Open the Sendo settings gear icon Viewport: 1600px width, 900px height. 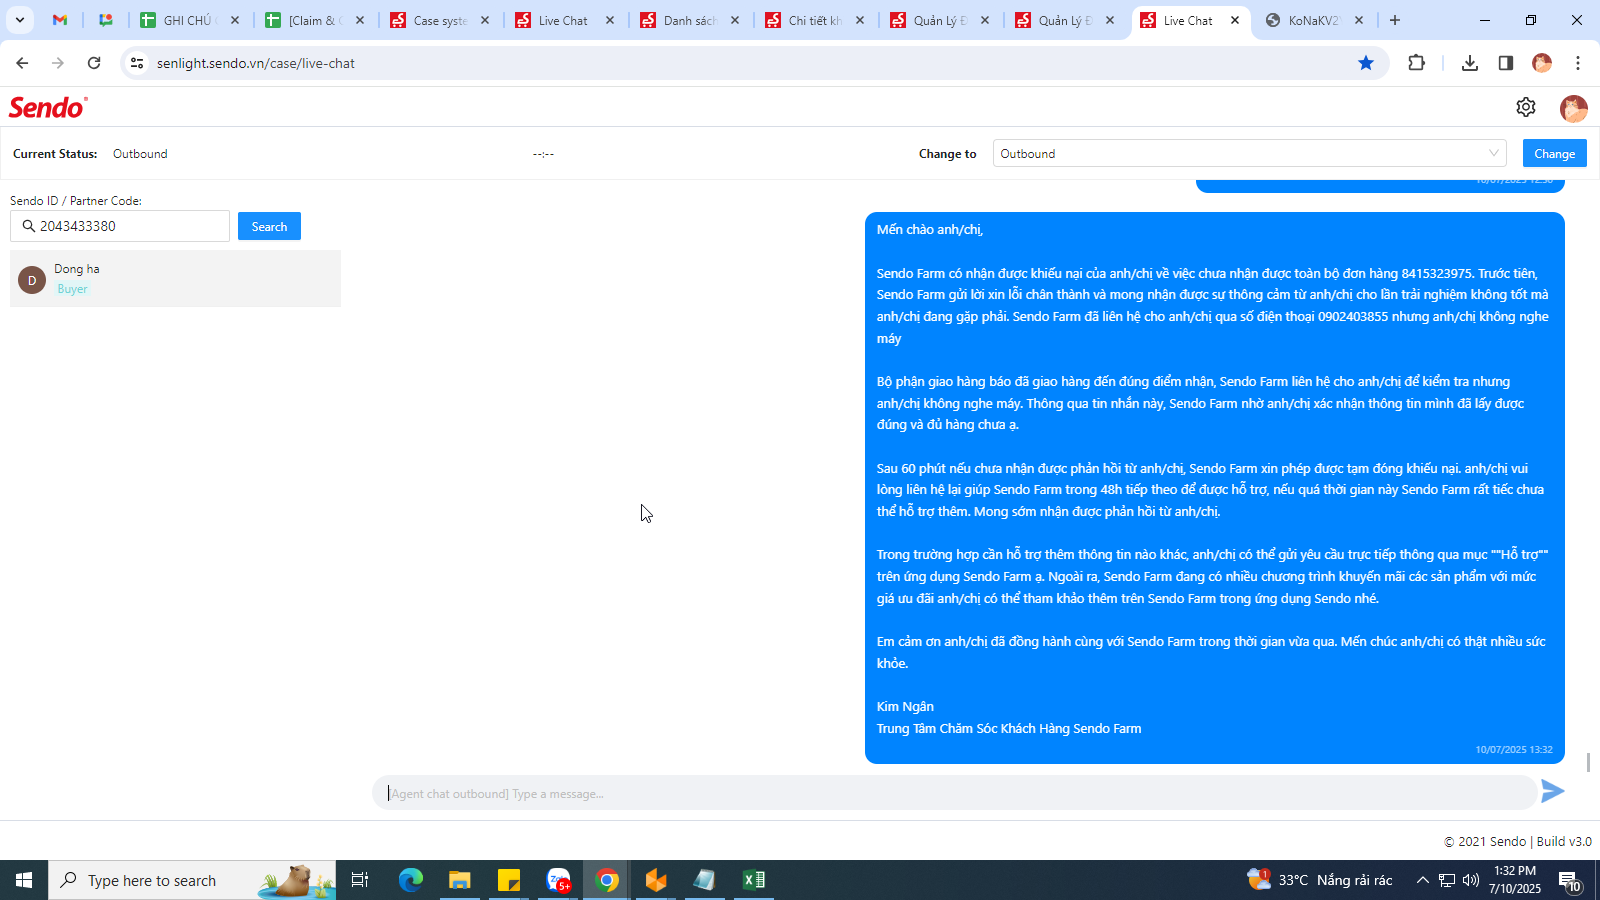[x=1525, y=107]
